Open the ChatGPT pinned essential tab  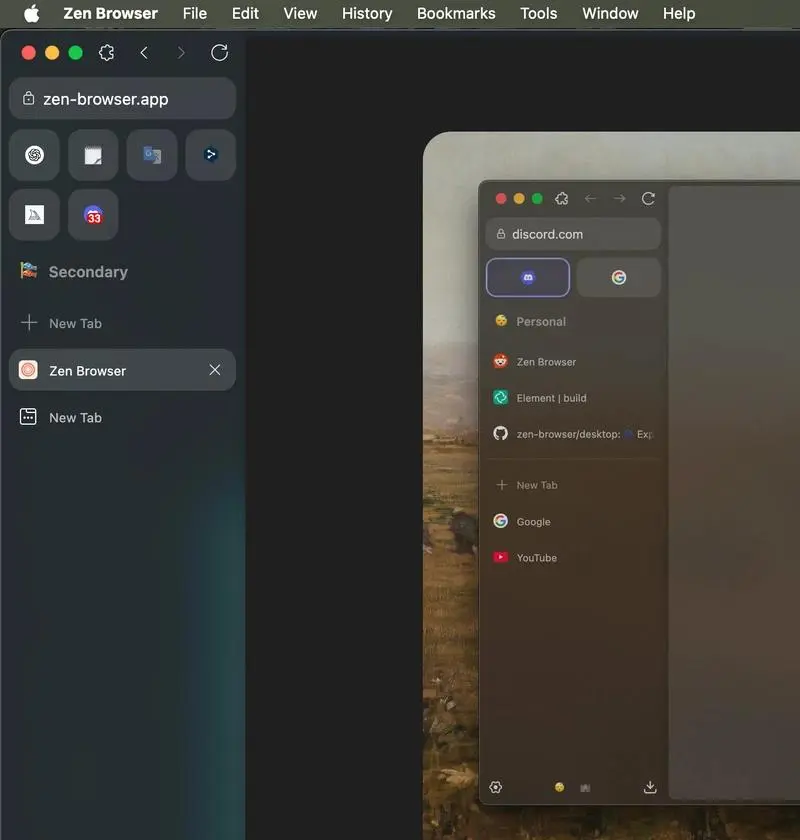tap(34, 155)
